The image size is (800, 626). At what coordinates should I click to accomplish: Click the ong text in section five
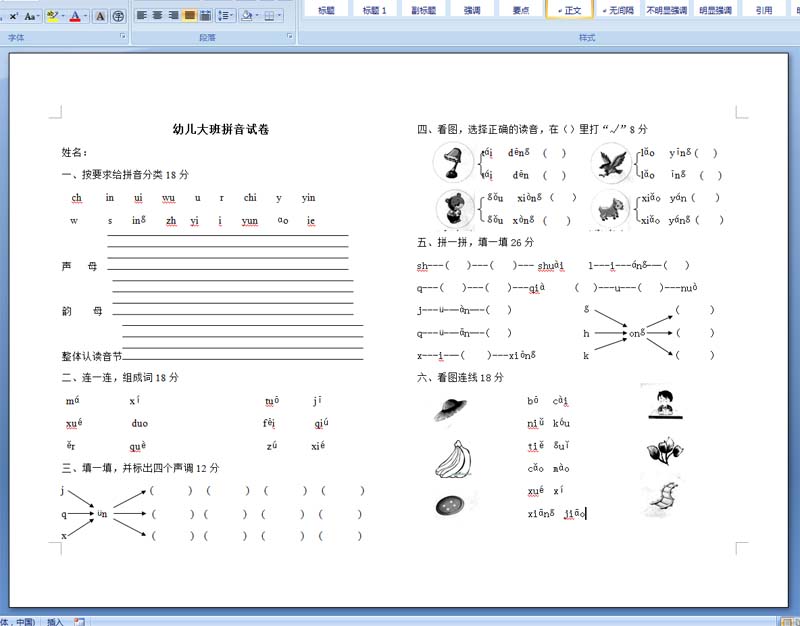[x=637, y=333]
